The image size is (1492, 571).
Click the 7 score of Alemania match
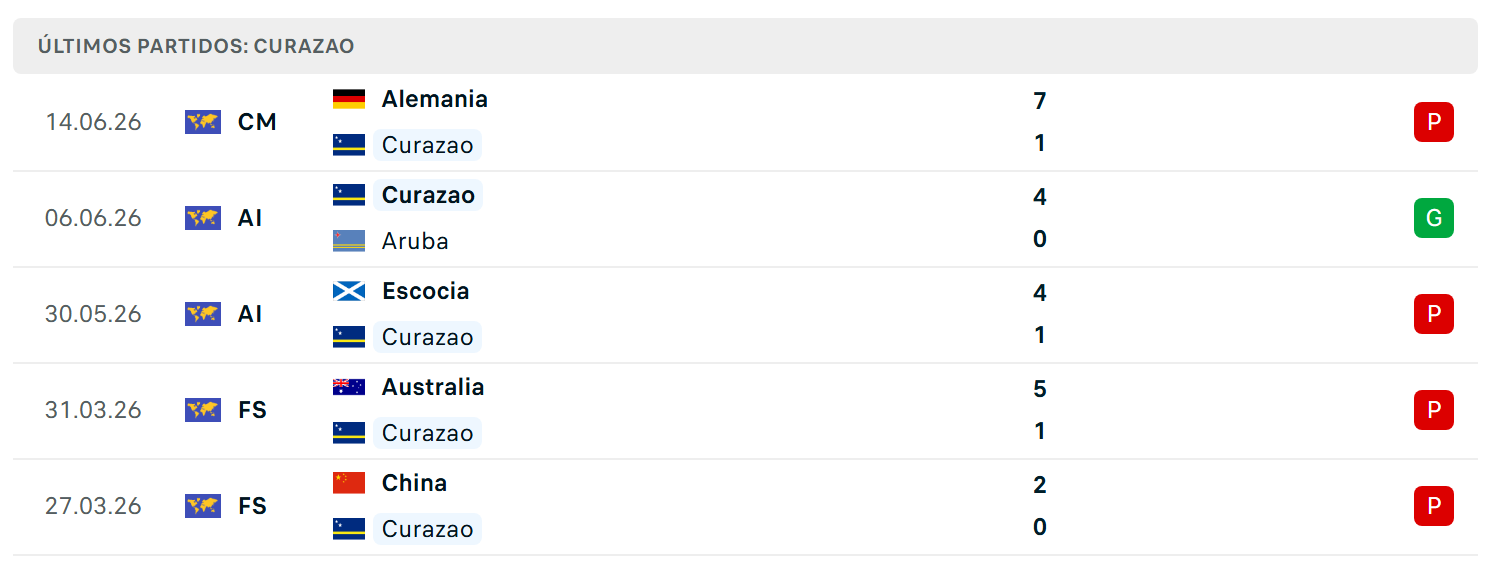1040,101
